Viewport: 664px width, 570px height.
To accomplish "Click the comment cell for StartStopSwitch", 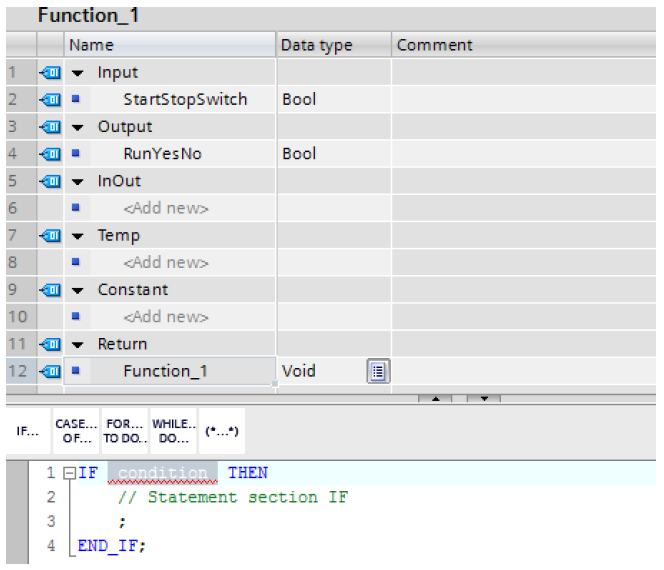I will tap(524, 100).
